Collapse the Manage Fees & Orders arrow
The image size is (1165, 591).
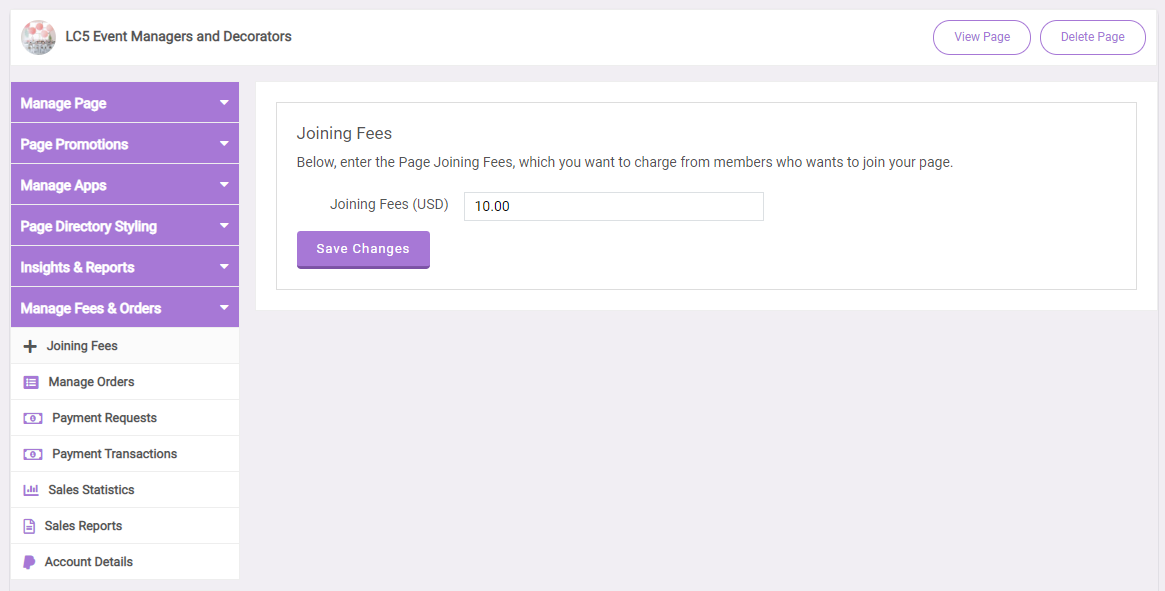pyautogui.click(x=224, y=307)
